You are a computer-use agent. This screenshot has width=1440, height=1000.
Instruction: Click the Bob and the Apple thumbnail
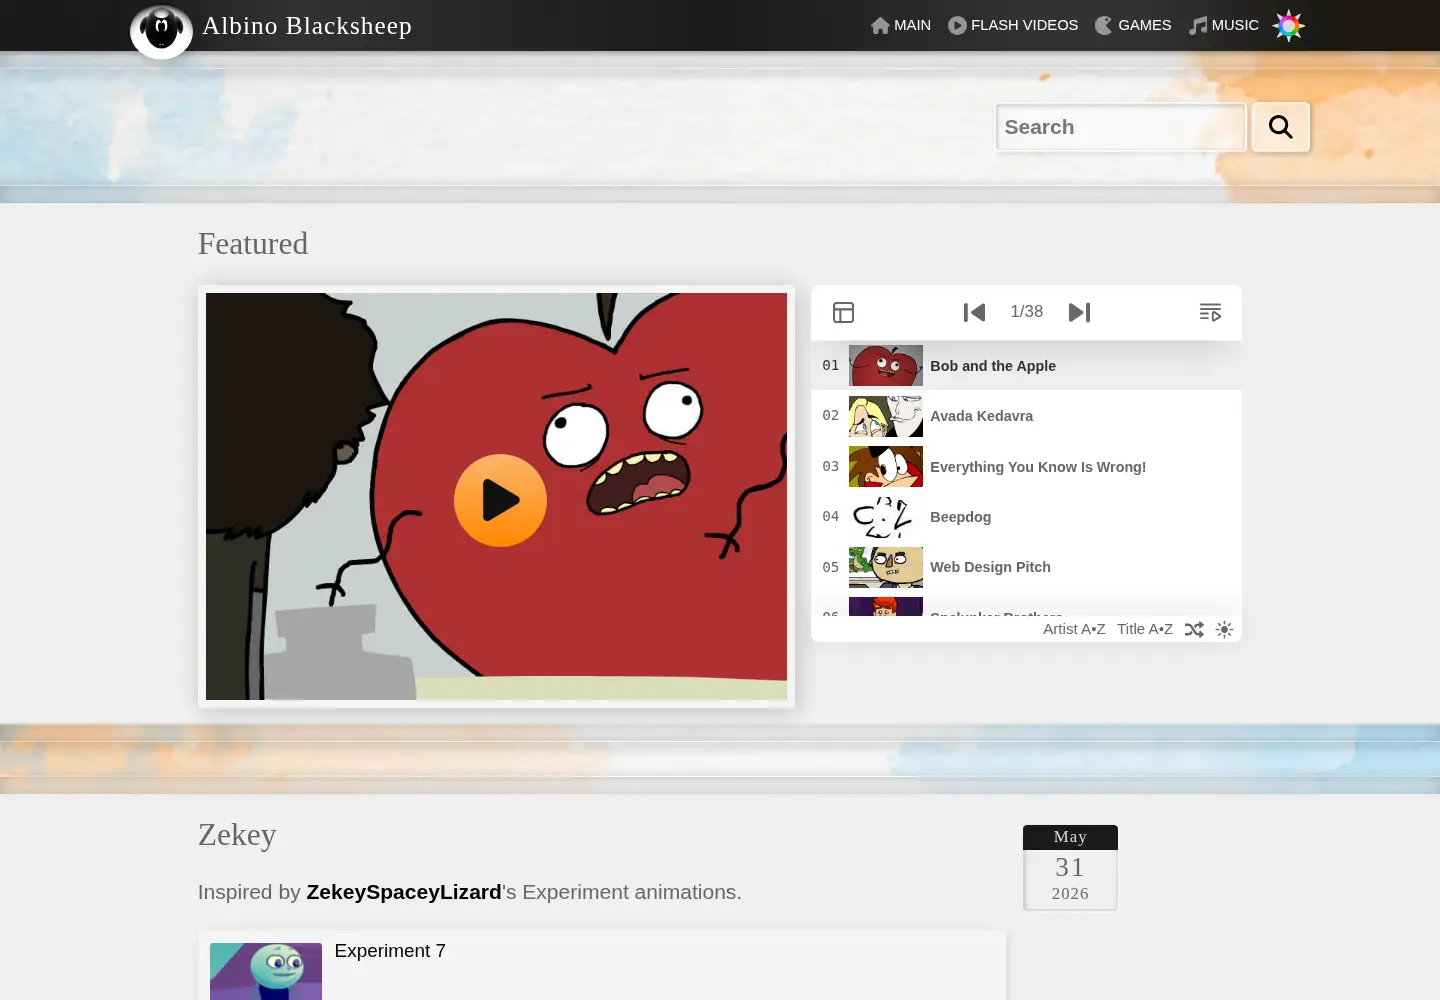886,366
